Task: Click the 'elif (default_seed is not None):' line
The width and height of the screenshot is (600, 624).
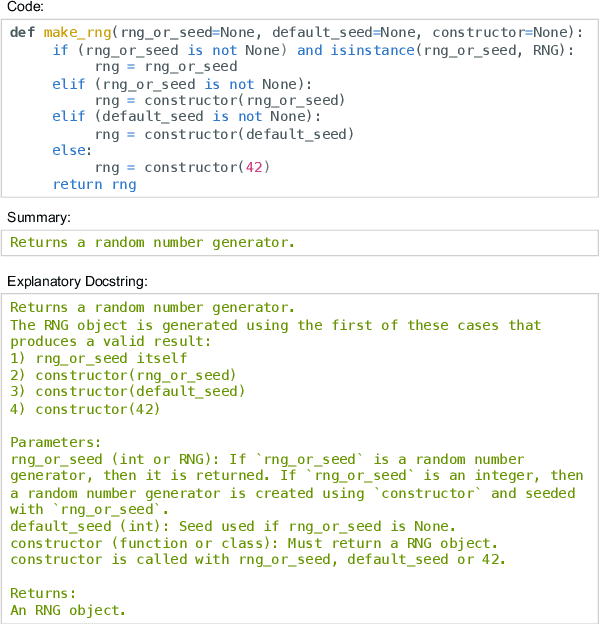Action: [x=186, y=116]
